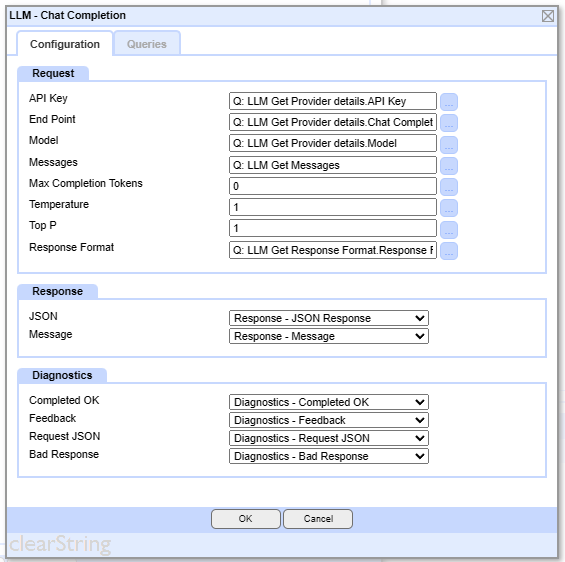565x562 pixels.
Task: Open the Max Completion Tokens ellipsis button
Action: coord(449,187)
